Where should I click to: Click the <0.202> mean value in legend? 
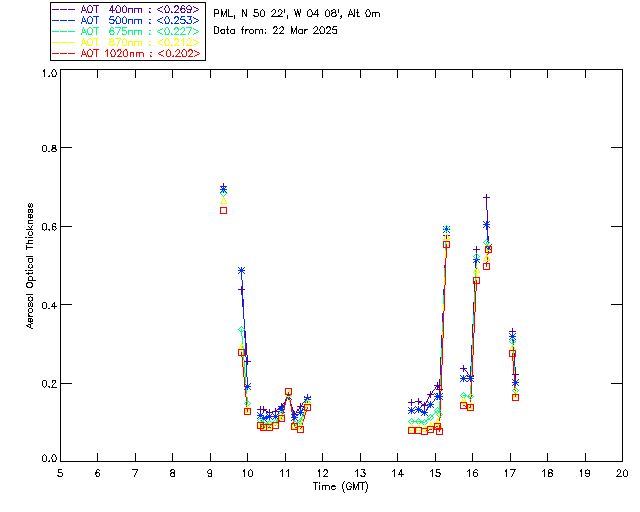point(178,53)
